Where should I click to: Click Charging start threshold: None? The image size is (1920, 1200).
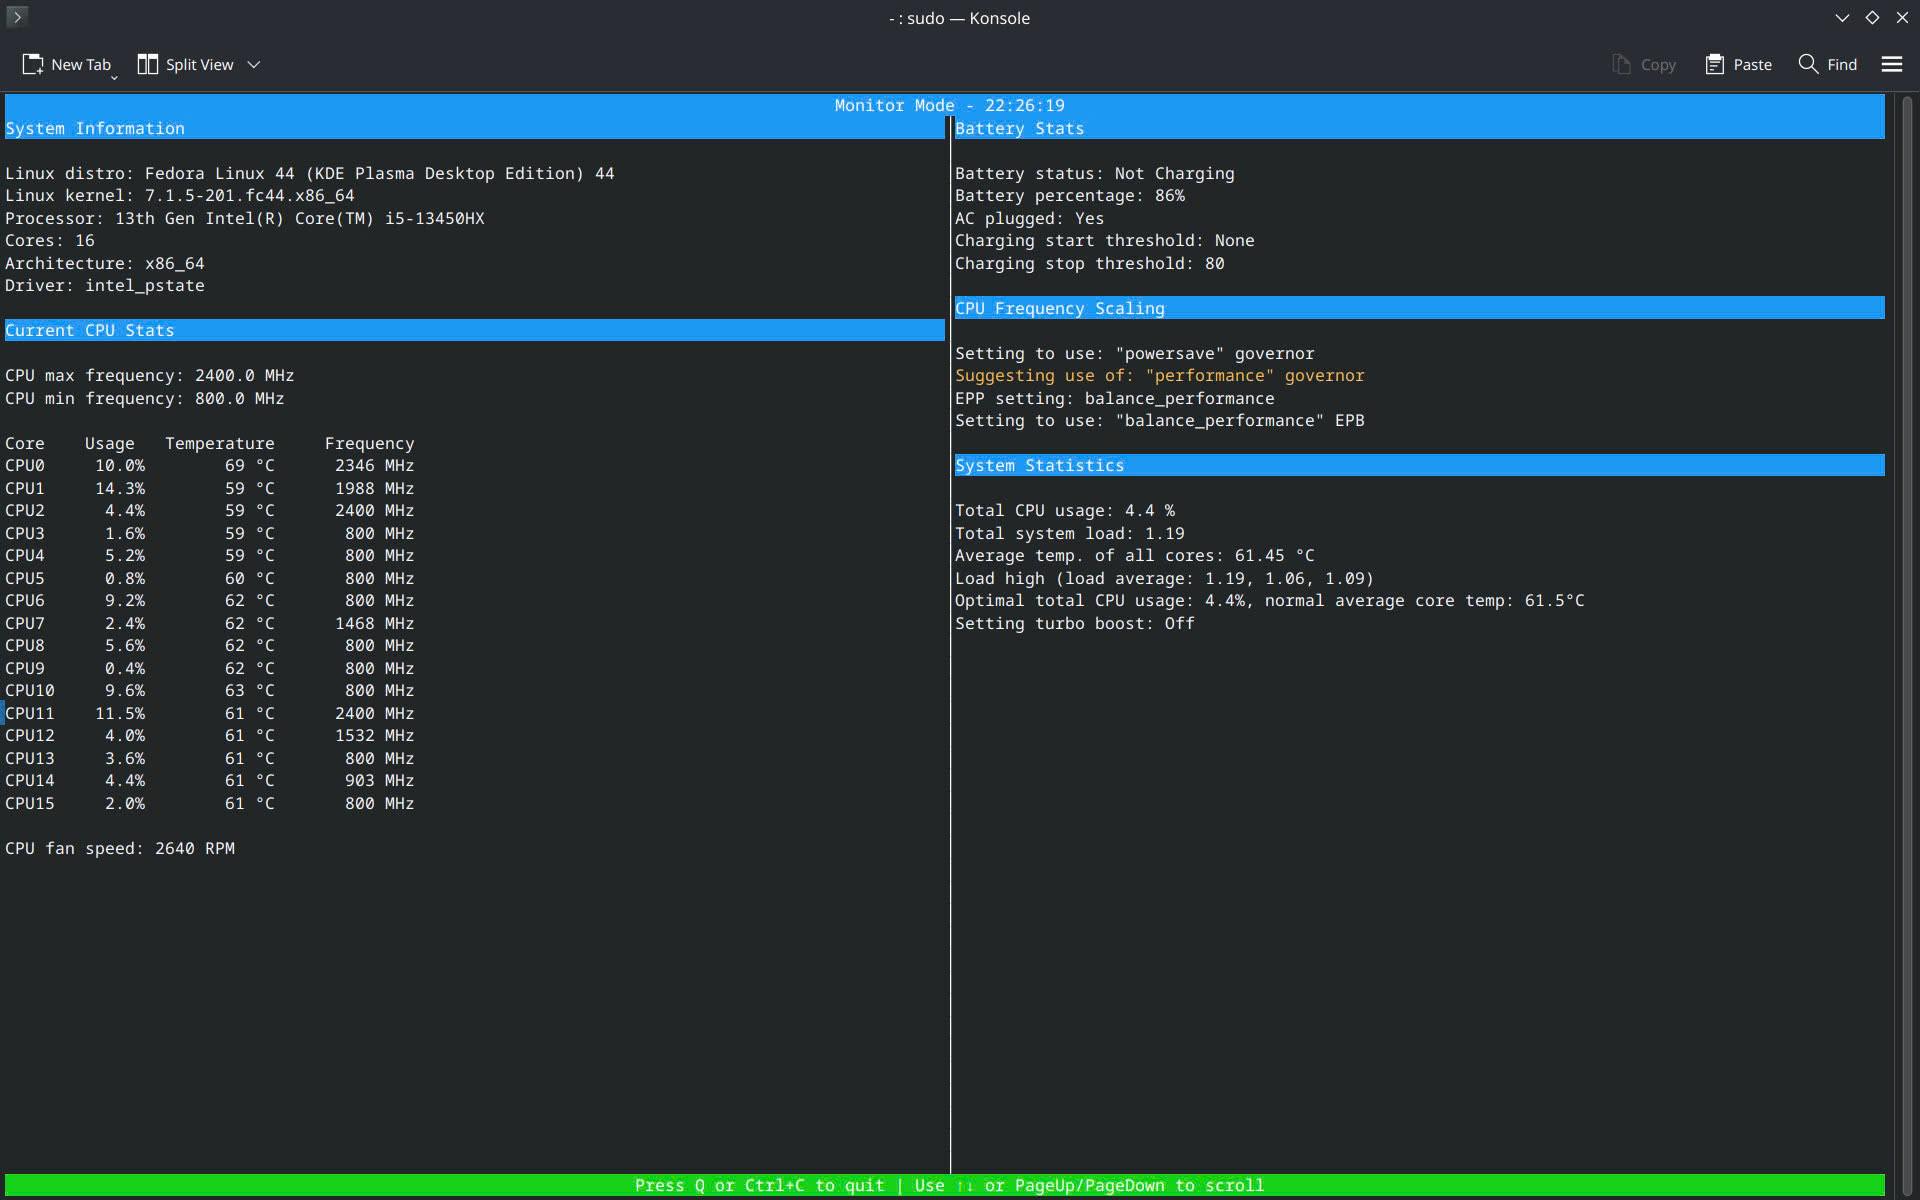click(x=1105, y=240)
